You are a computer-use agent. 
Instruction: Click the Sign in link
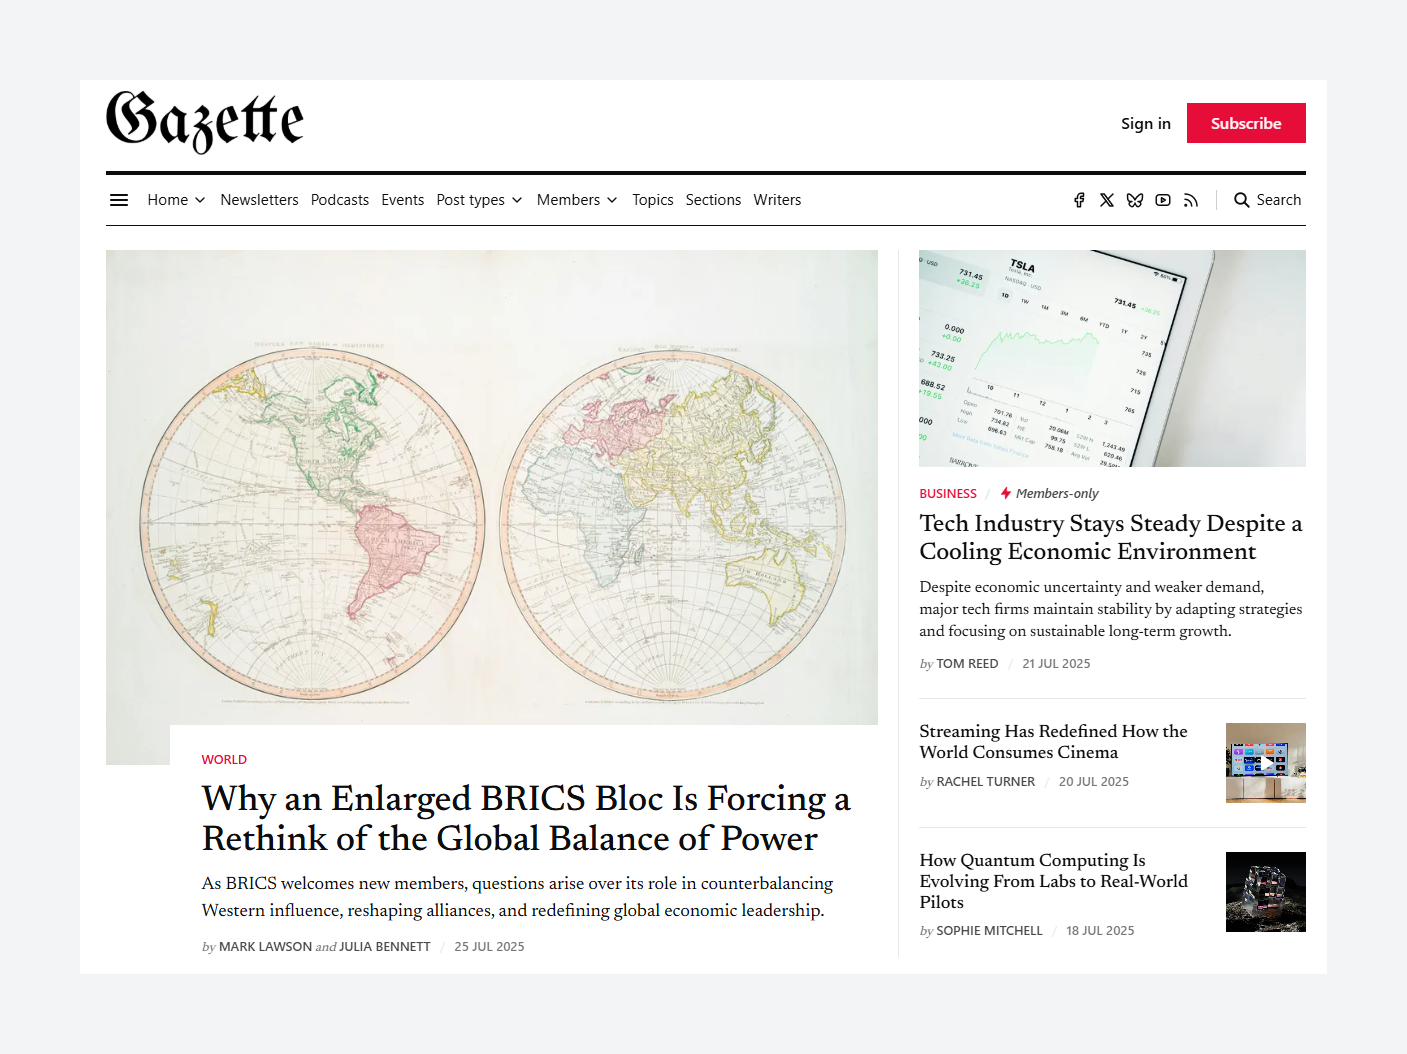1145,123
